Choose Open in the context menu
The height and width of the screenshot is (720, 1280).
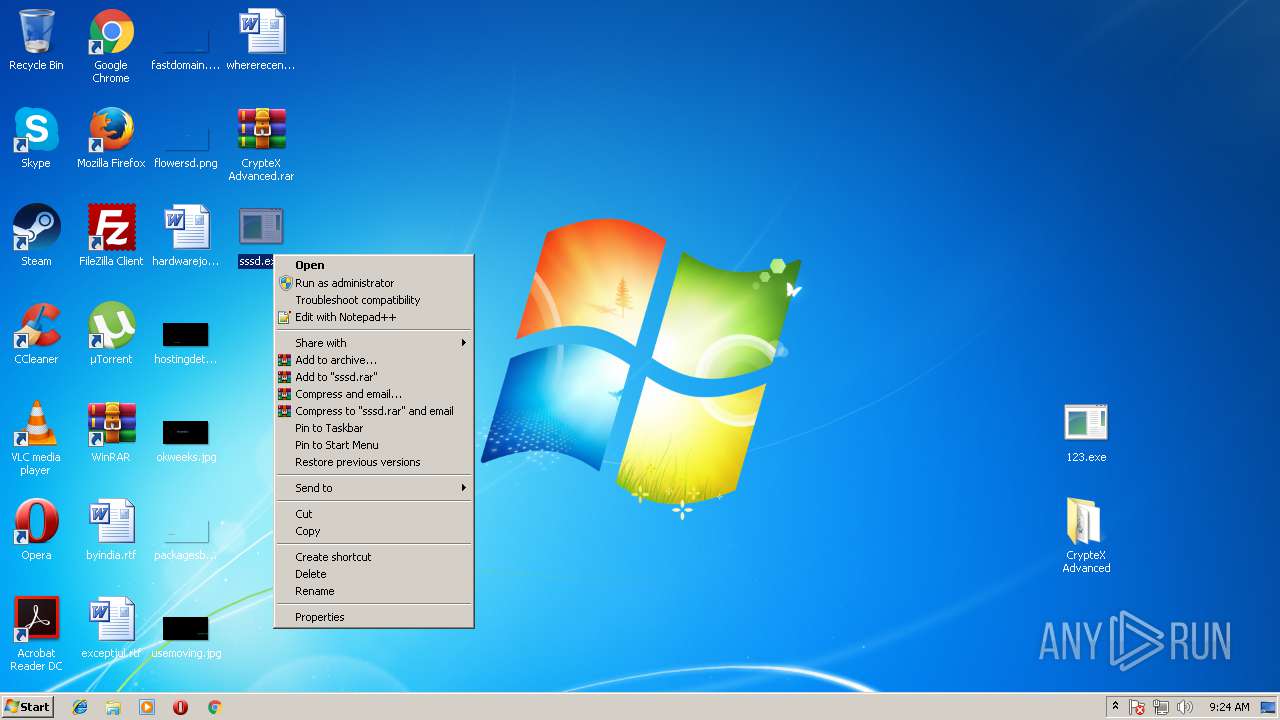[x=374, y=265]
